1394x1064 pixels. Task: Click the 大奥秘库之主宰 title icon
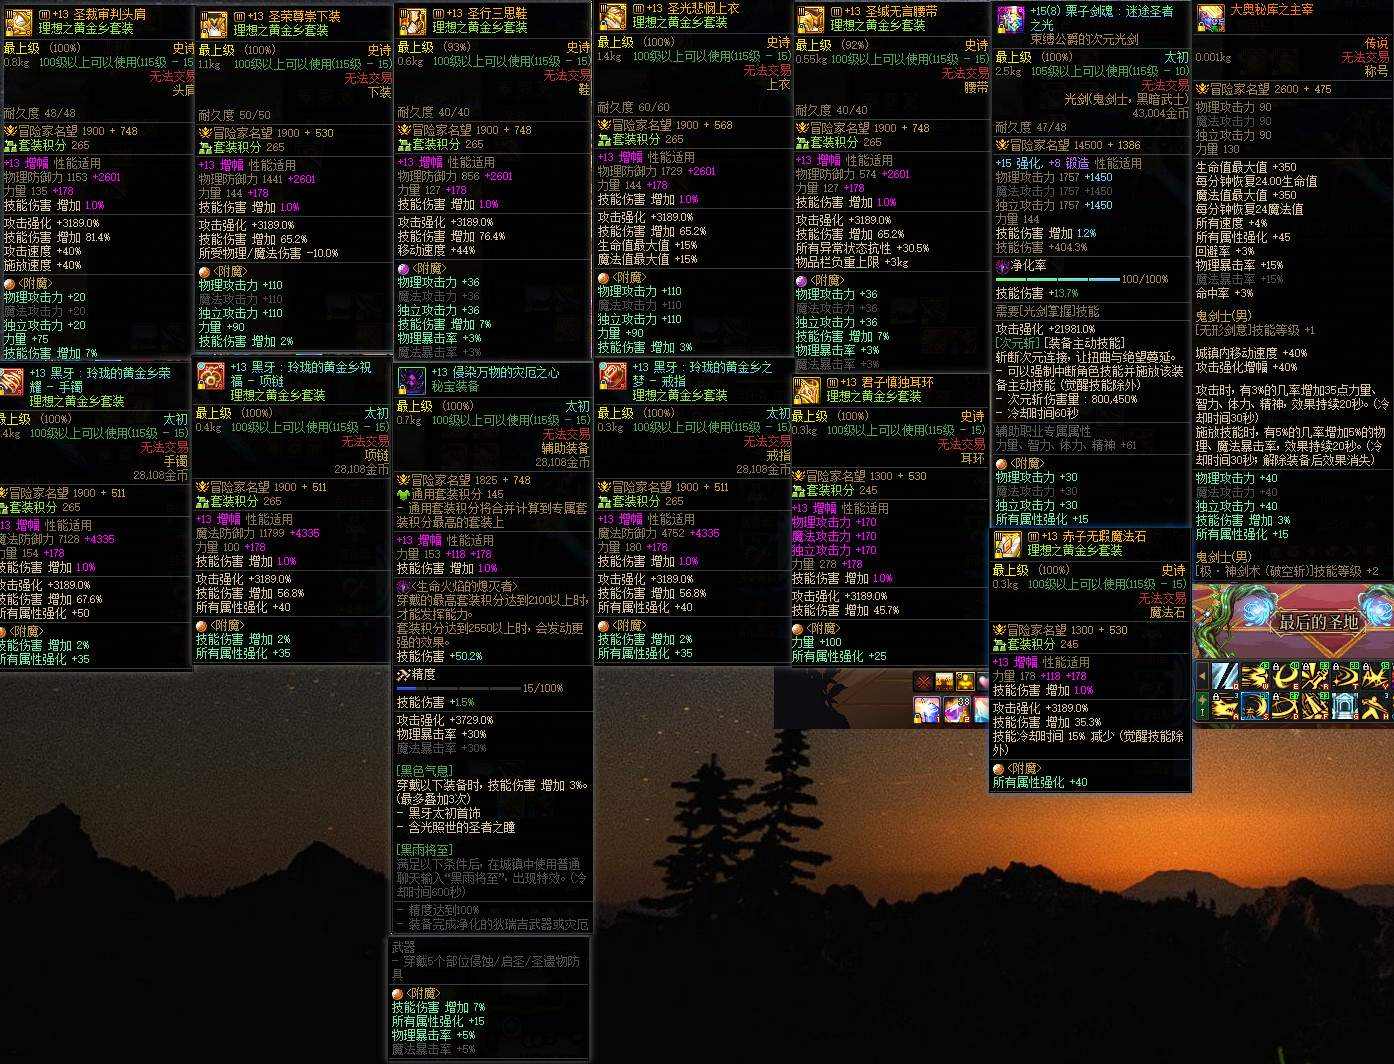1210,17
